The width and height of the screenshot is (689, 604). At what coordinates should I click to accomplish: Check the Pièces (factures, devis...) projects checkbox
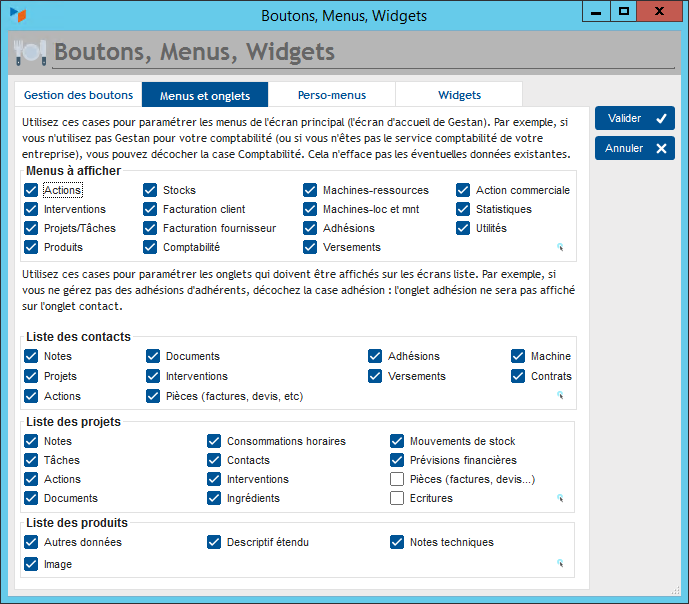(x=397, y=479)
